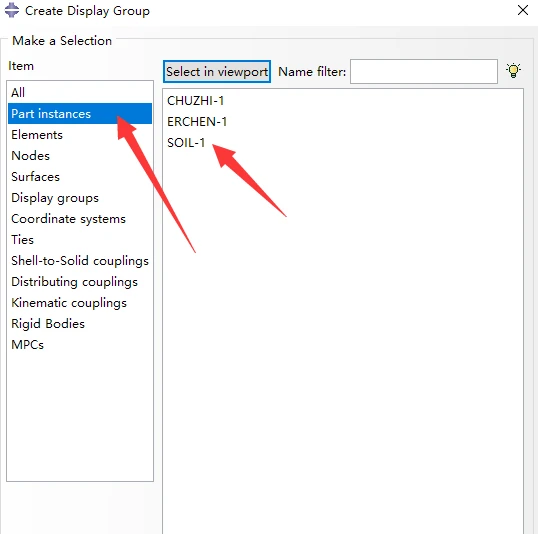Click the Abaqus dialog title icon
Image resolution: width=538 pixels, height=534 pixels.
(12, 10)
